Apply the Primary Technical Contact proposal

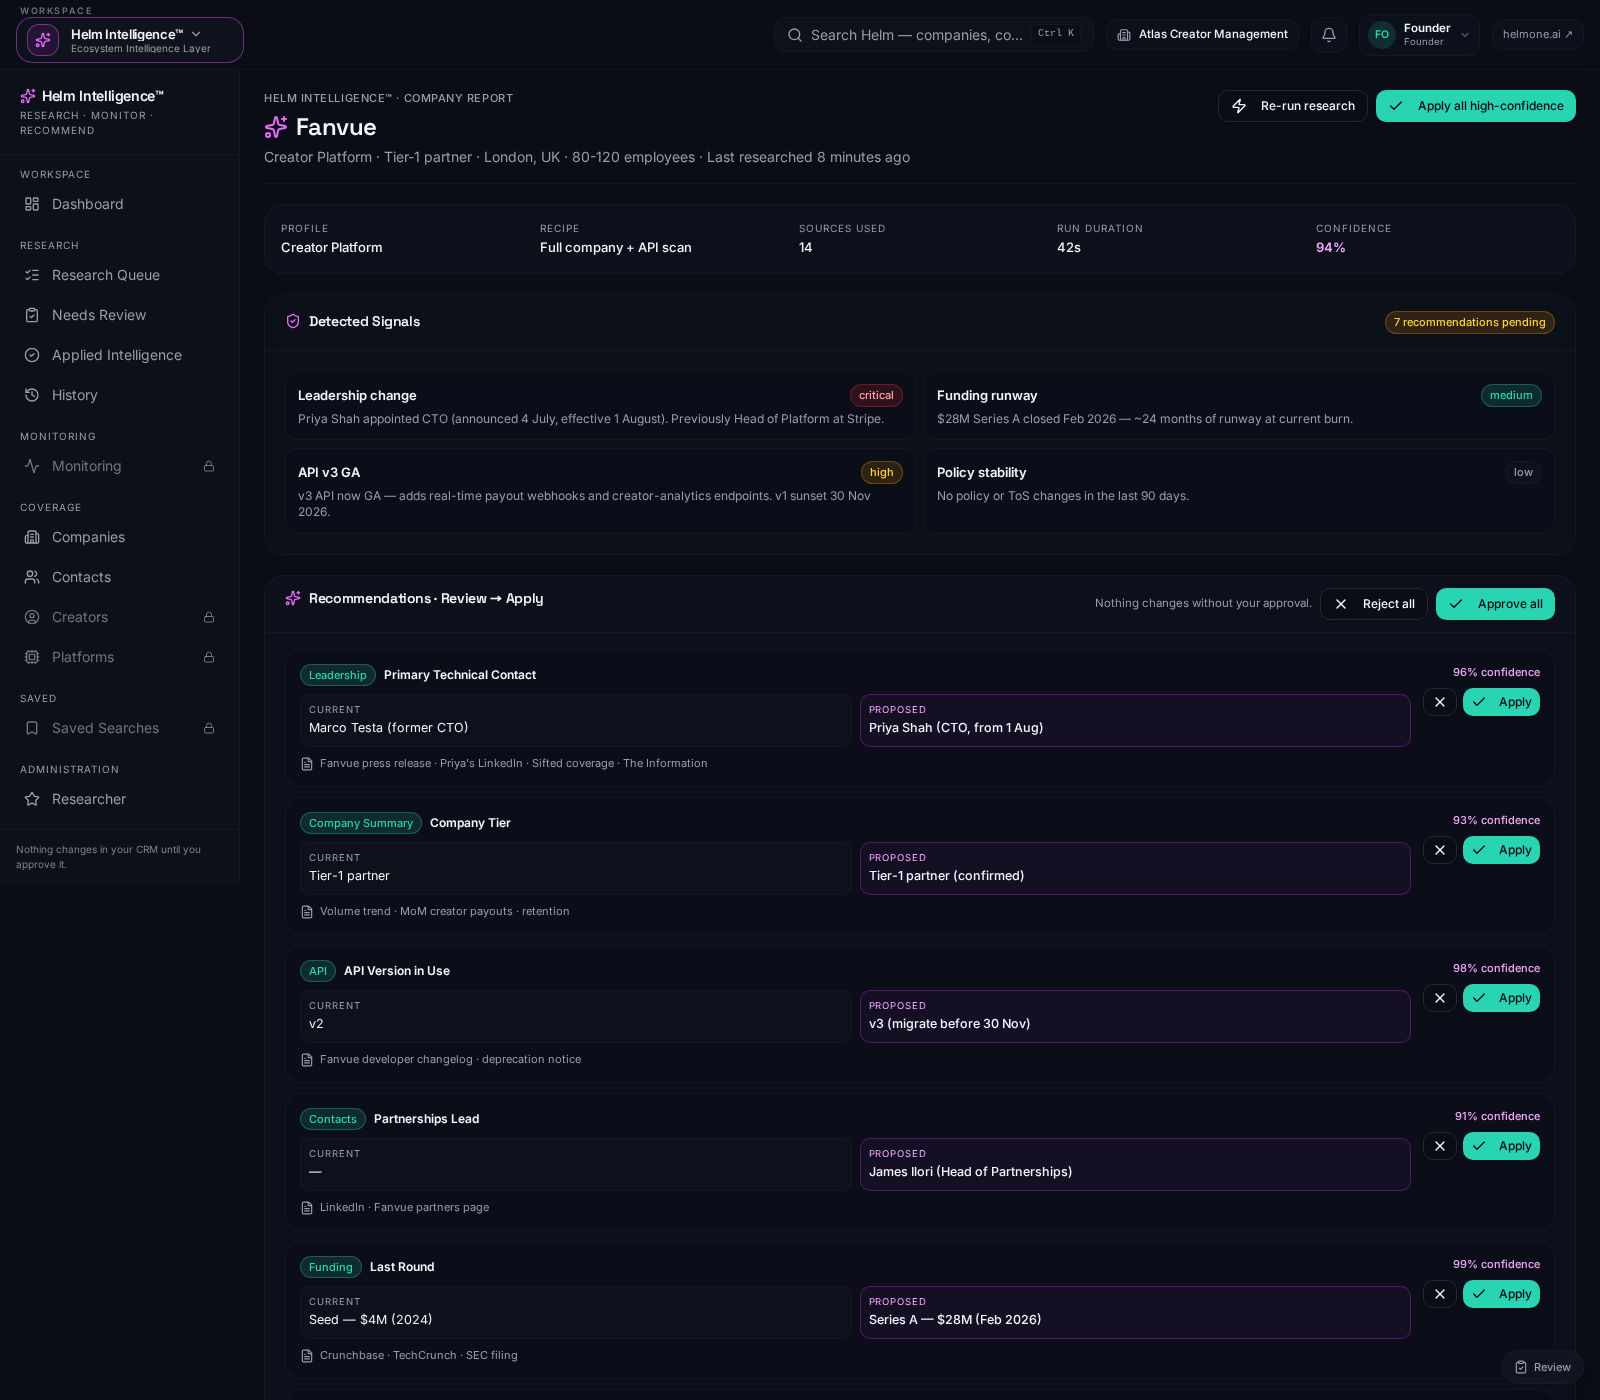1501,702
